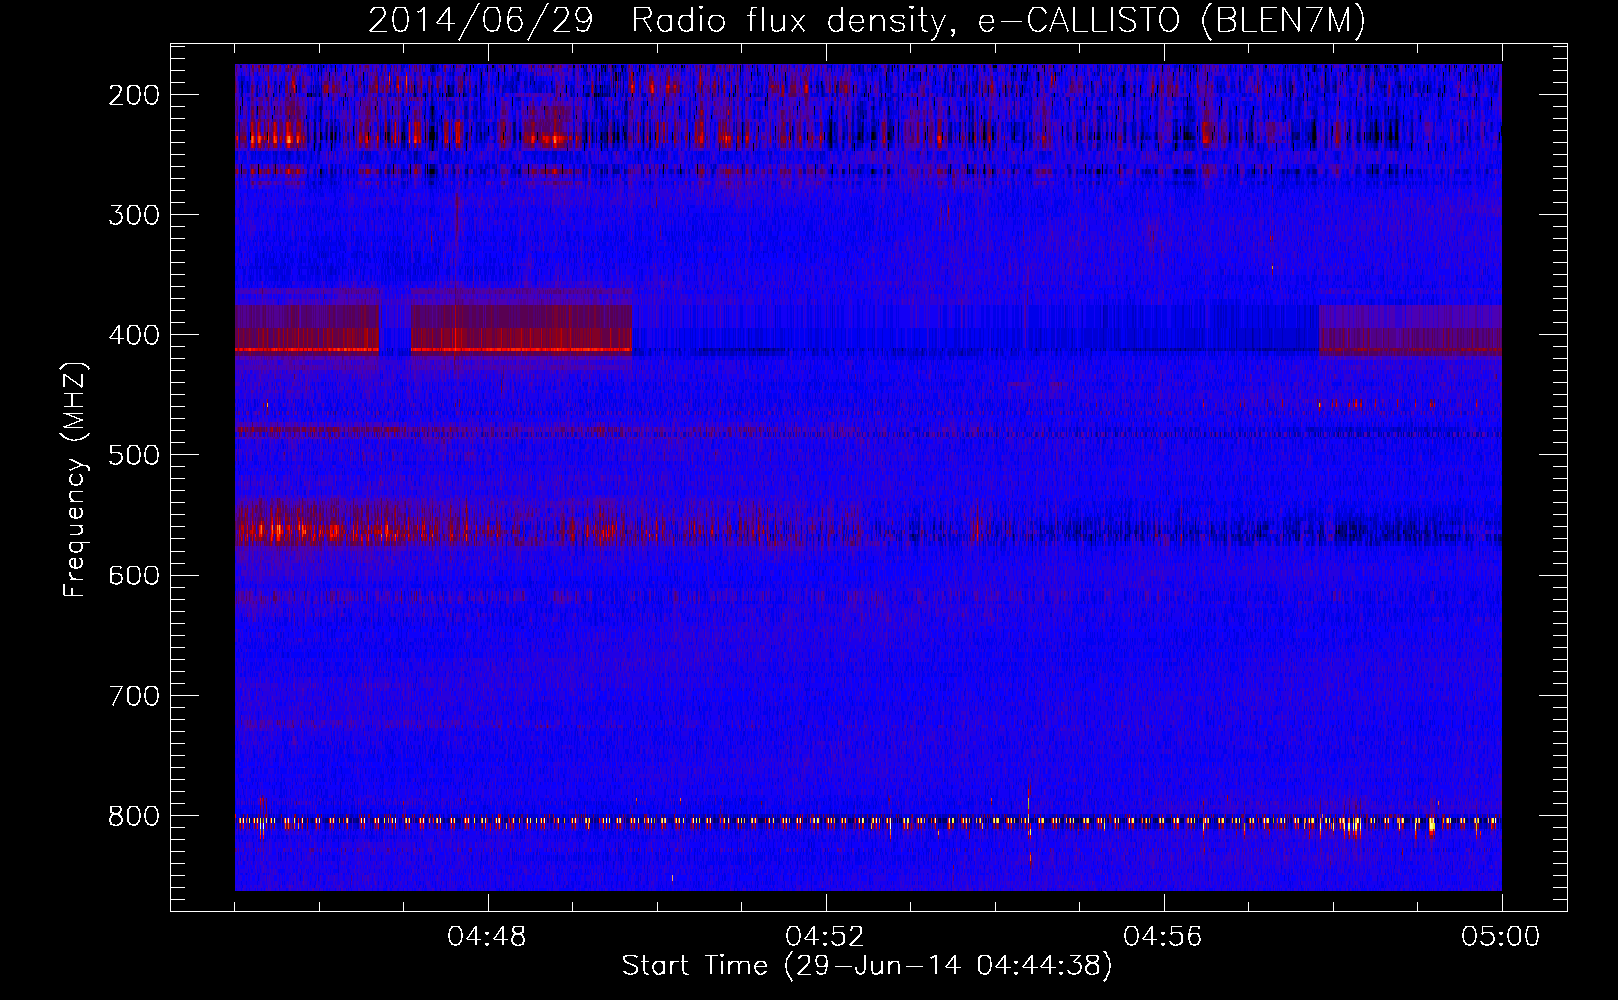
Task: Click the 04:56 time tick label
Action: [x=1163, y=937]
